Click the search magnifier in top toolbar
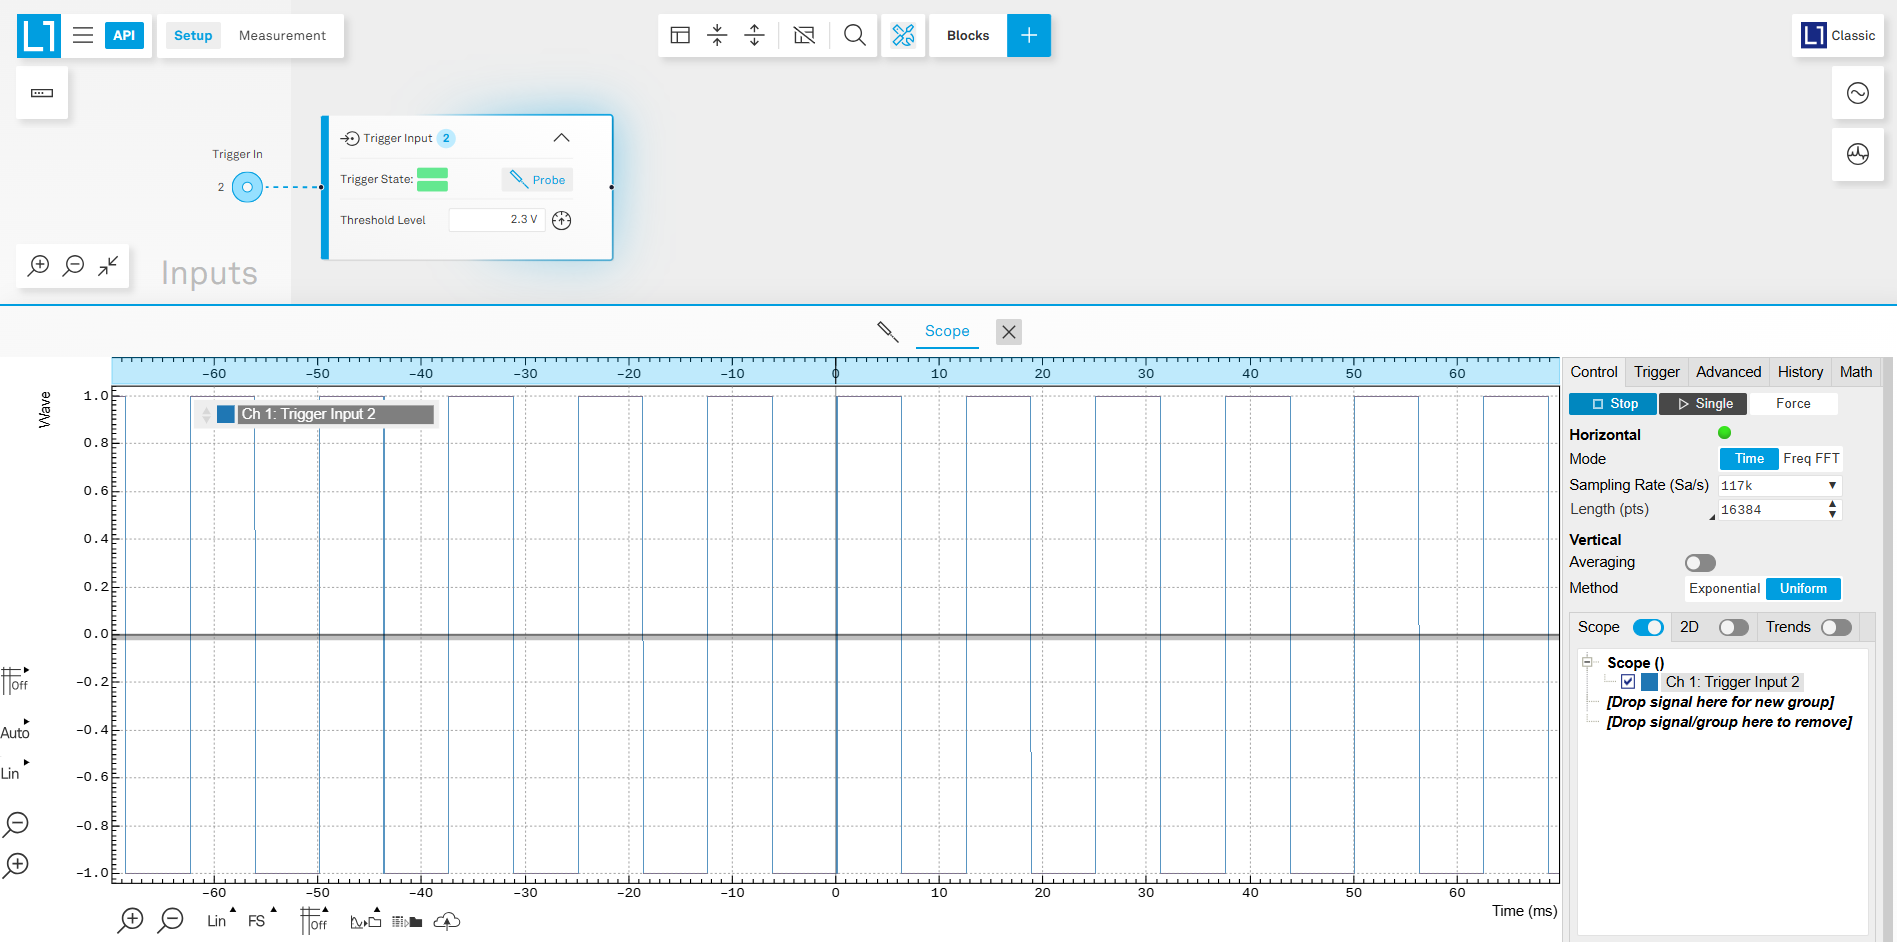 tap(854, 36)
